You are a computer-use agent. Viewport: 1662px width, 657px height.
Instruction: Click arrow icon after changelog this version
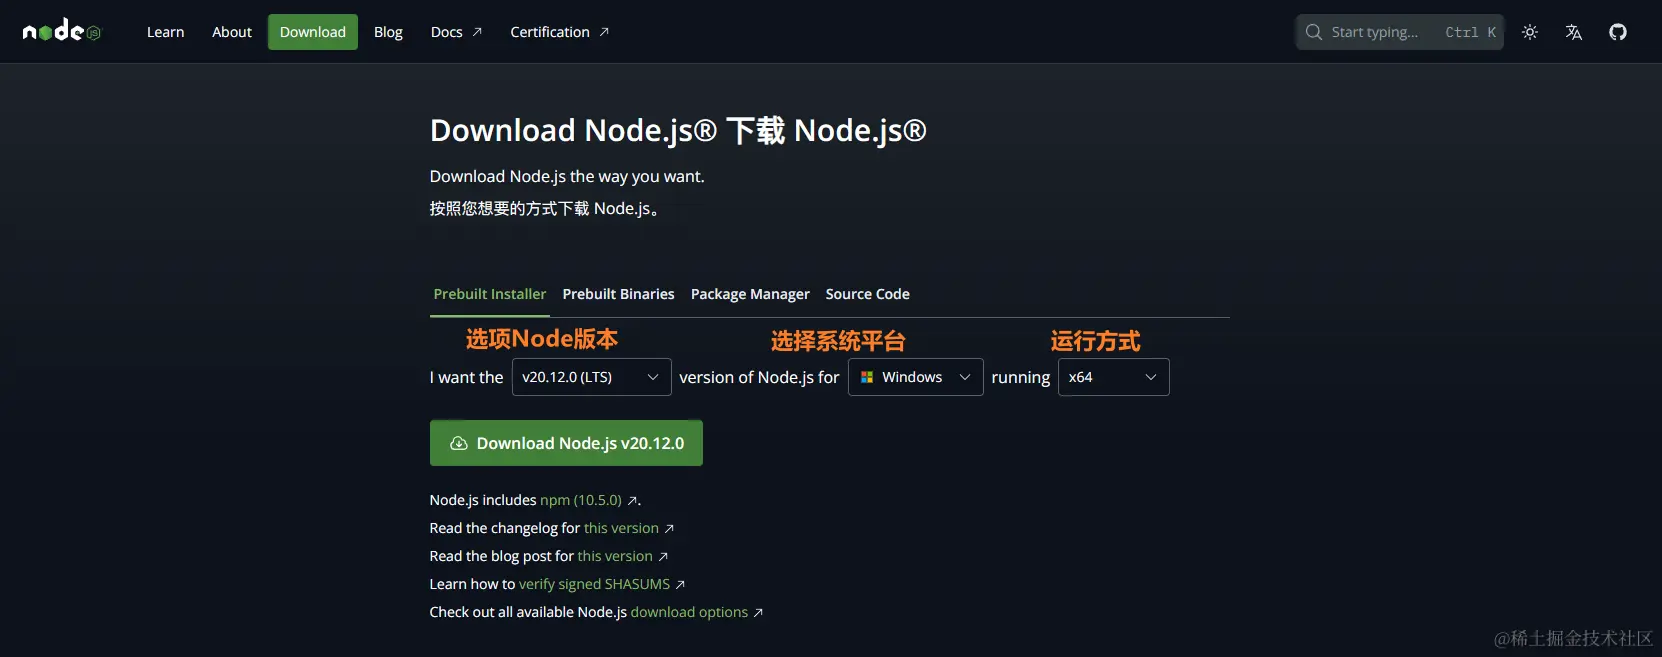(x=669, y=529)
